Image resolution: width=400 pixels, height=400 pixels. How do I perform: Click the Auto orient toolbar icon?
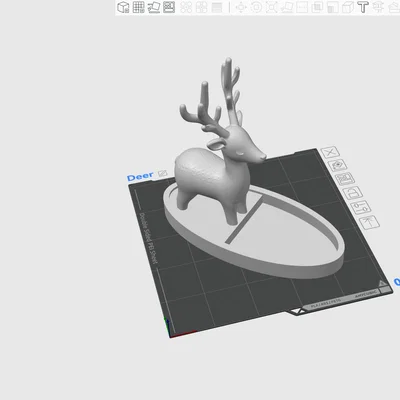[x=154, y=7]
